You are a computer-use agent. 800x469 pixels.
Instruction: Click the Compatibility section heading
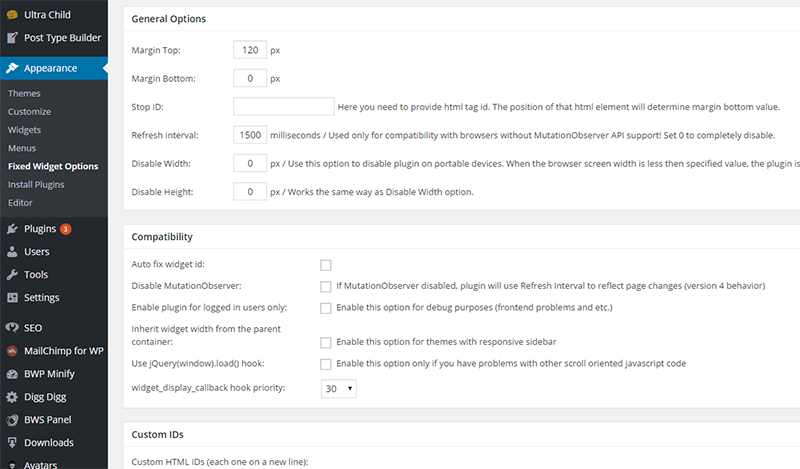(x=162, y=237)
